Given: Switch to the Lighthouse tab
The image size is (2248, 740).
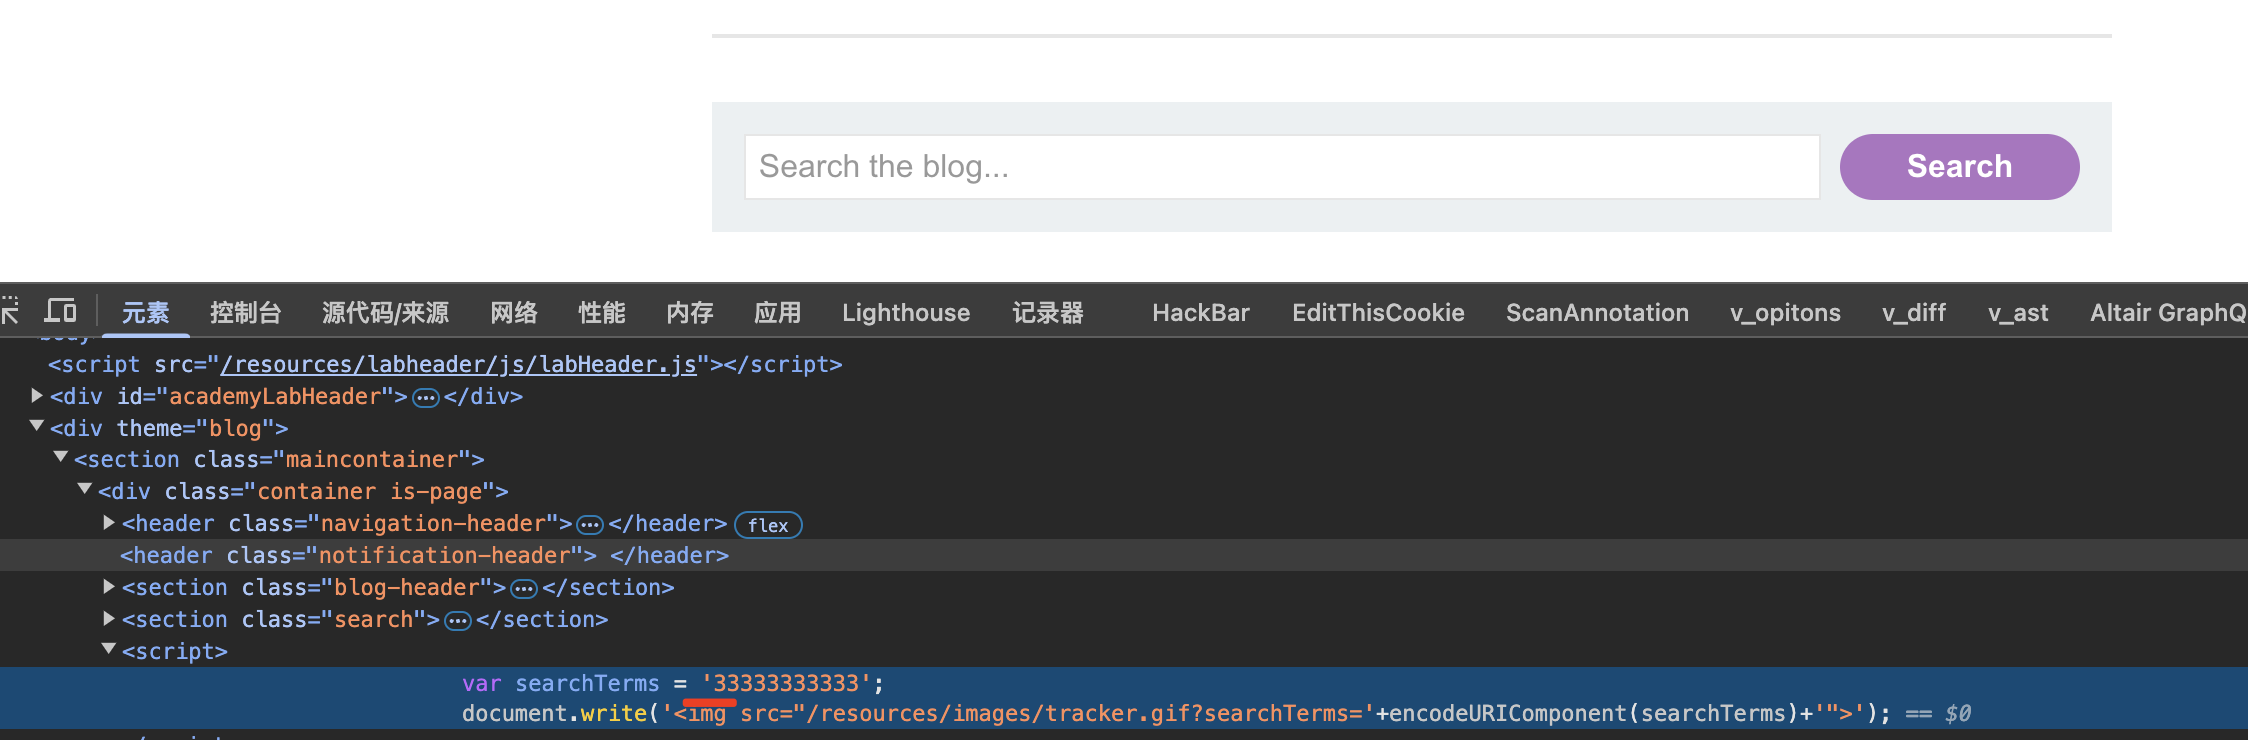Looking at the screenshot, I should pyautogui.click(x=905, y=313).
